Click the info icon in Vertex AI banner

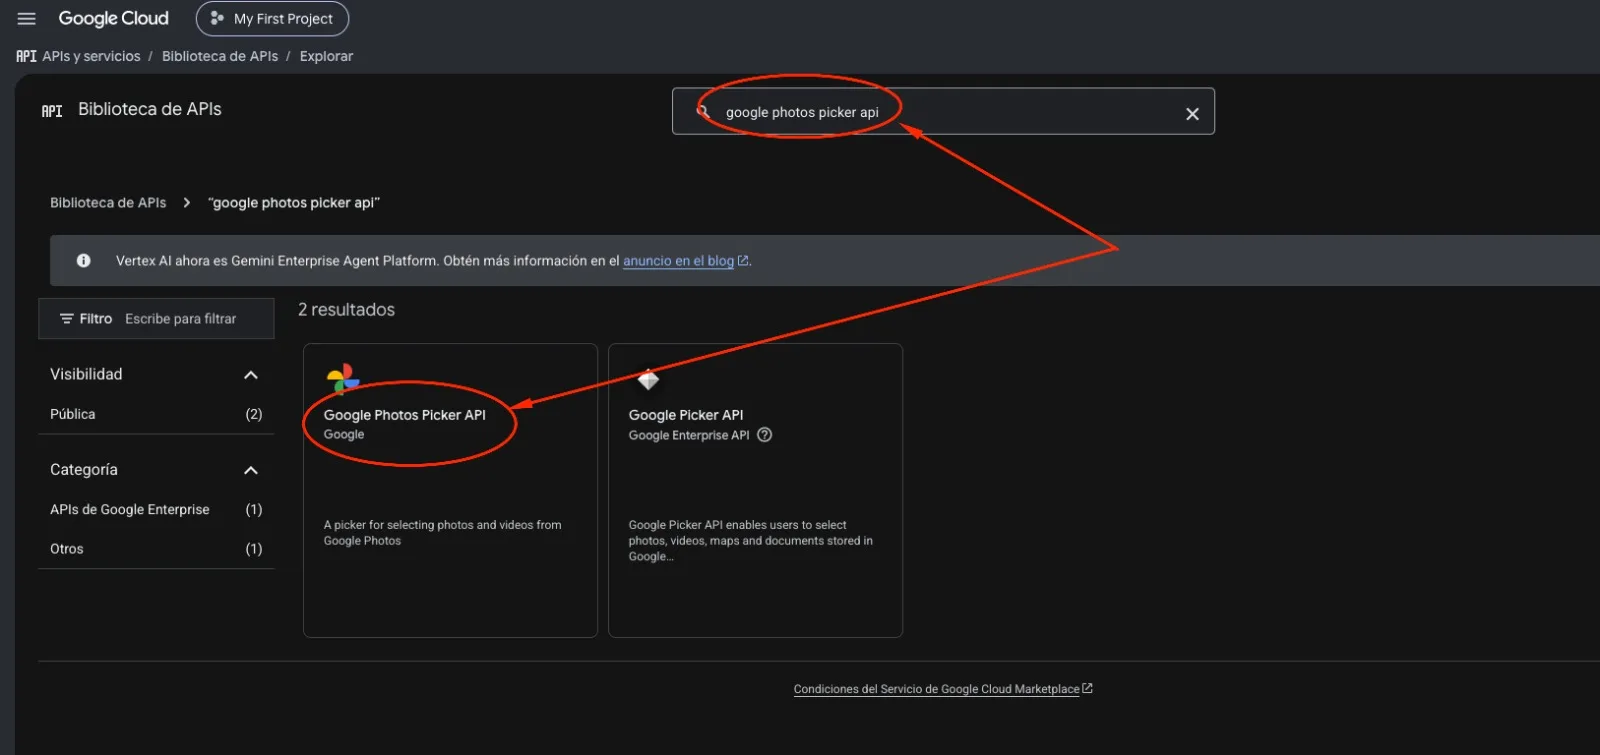[84, 260]
